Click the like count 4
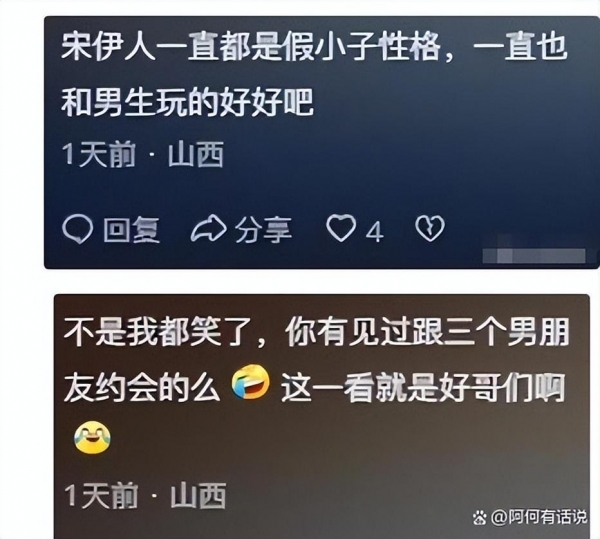600x539 pixels. [x=374, y=232]
